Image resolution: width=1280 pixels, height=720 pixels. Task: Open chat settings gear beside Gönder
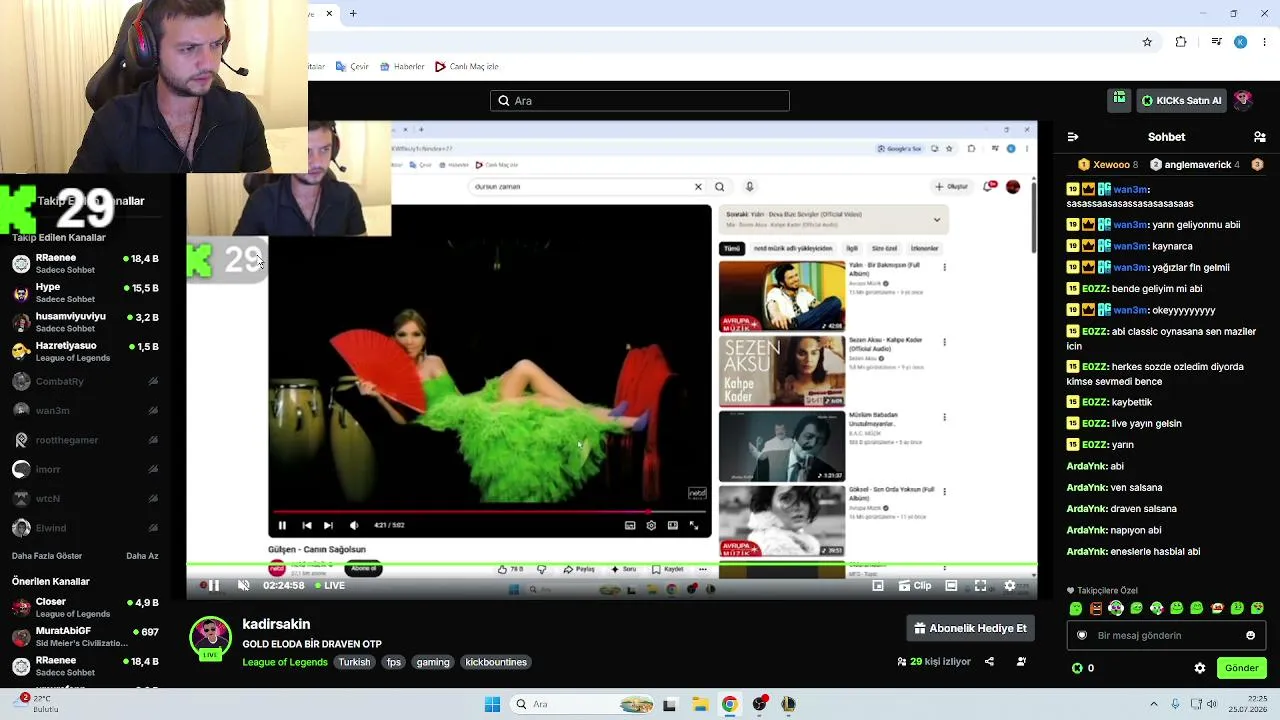coord(1200,668)
